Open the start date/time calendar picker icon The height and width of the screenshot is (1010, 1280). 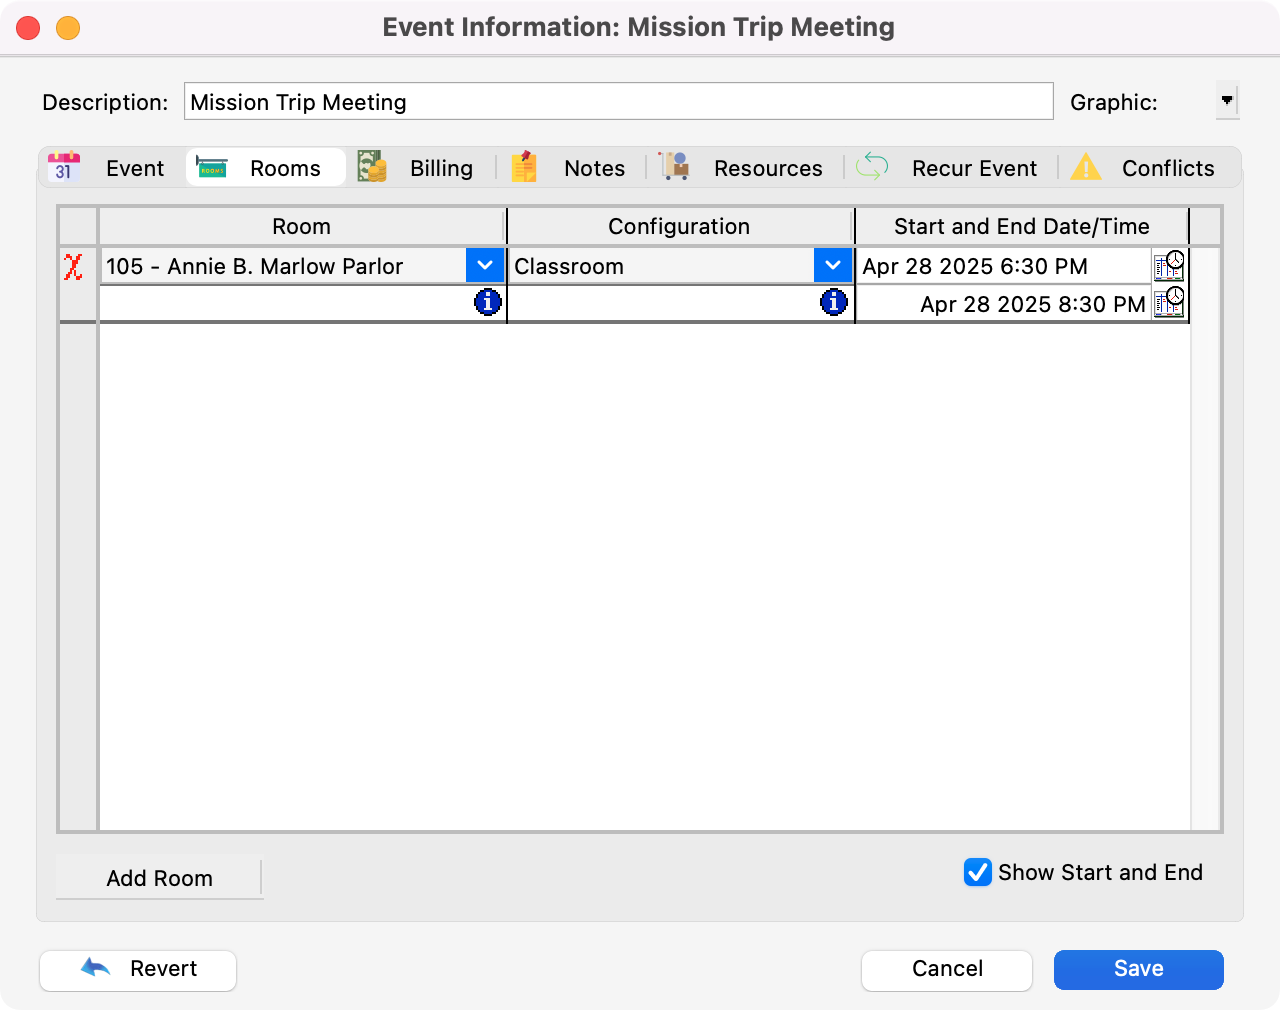[x=1168, y=266]
